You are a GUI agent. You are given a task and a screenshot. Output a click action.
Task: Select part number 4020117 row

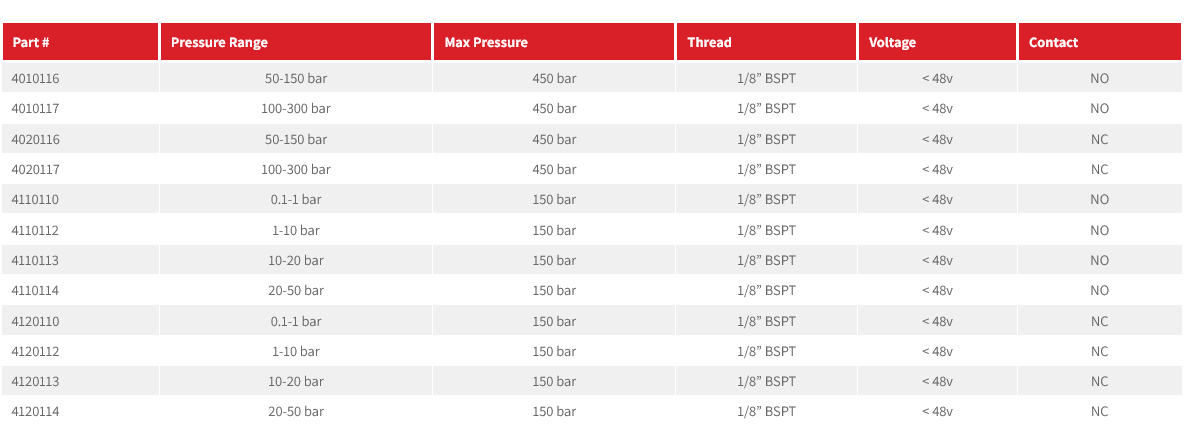click(592, 169)
